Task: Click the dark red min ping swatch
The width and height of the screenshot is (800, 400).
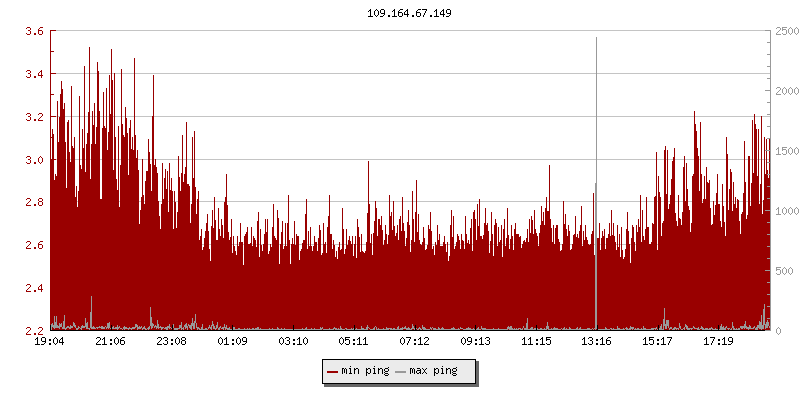Action: pos(332,372)
